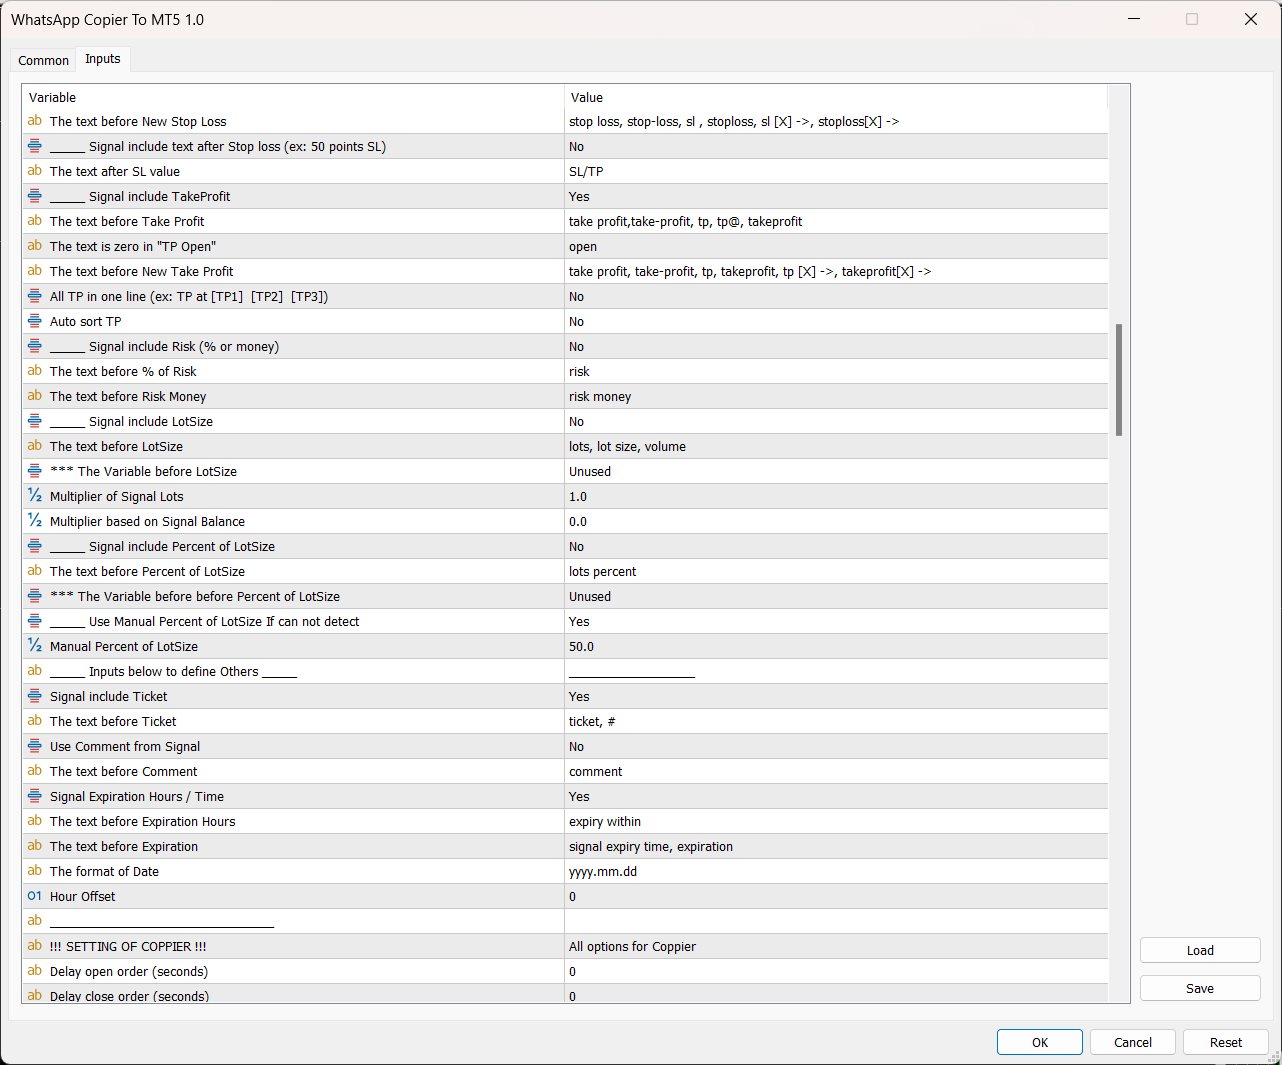The image size is (1282, 1065).
Task: Save the current inputs to file
Action: tap(1200, 988)
